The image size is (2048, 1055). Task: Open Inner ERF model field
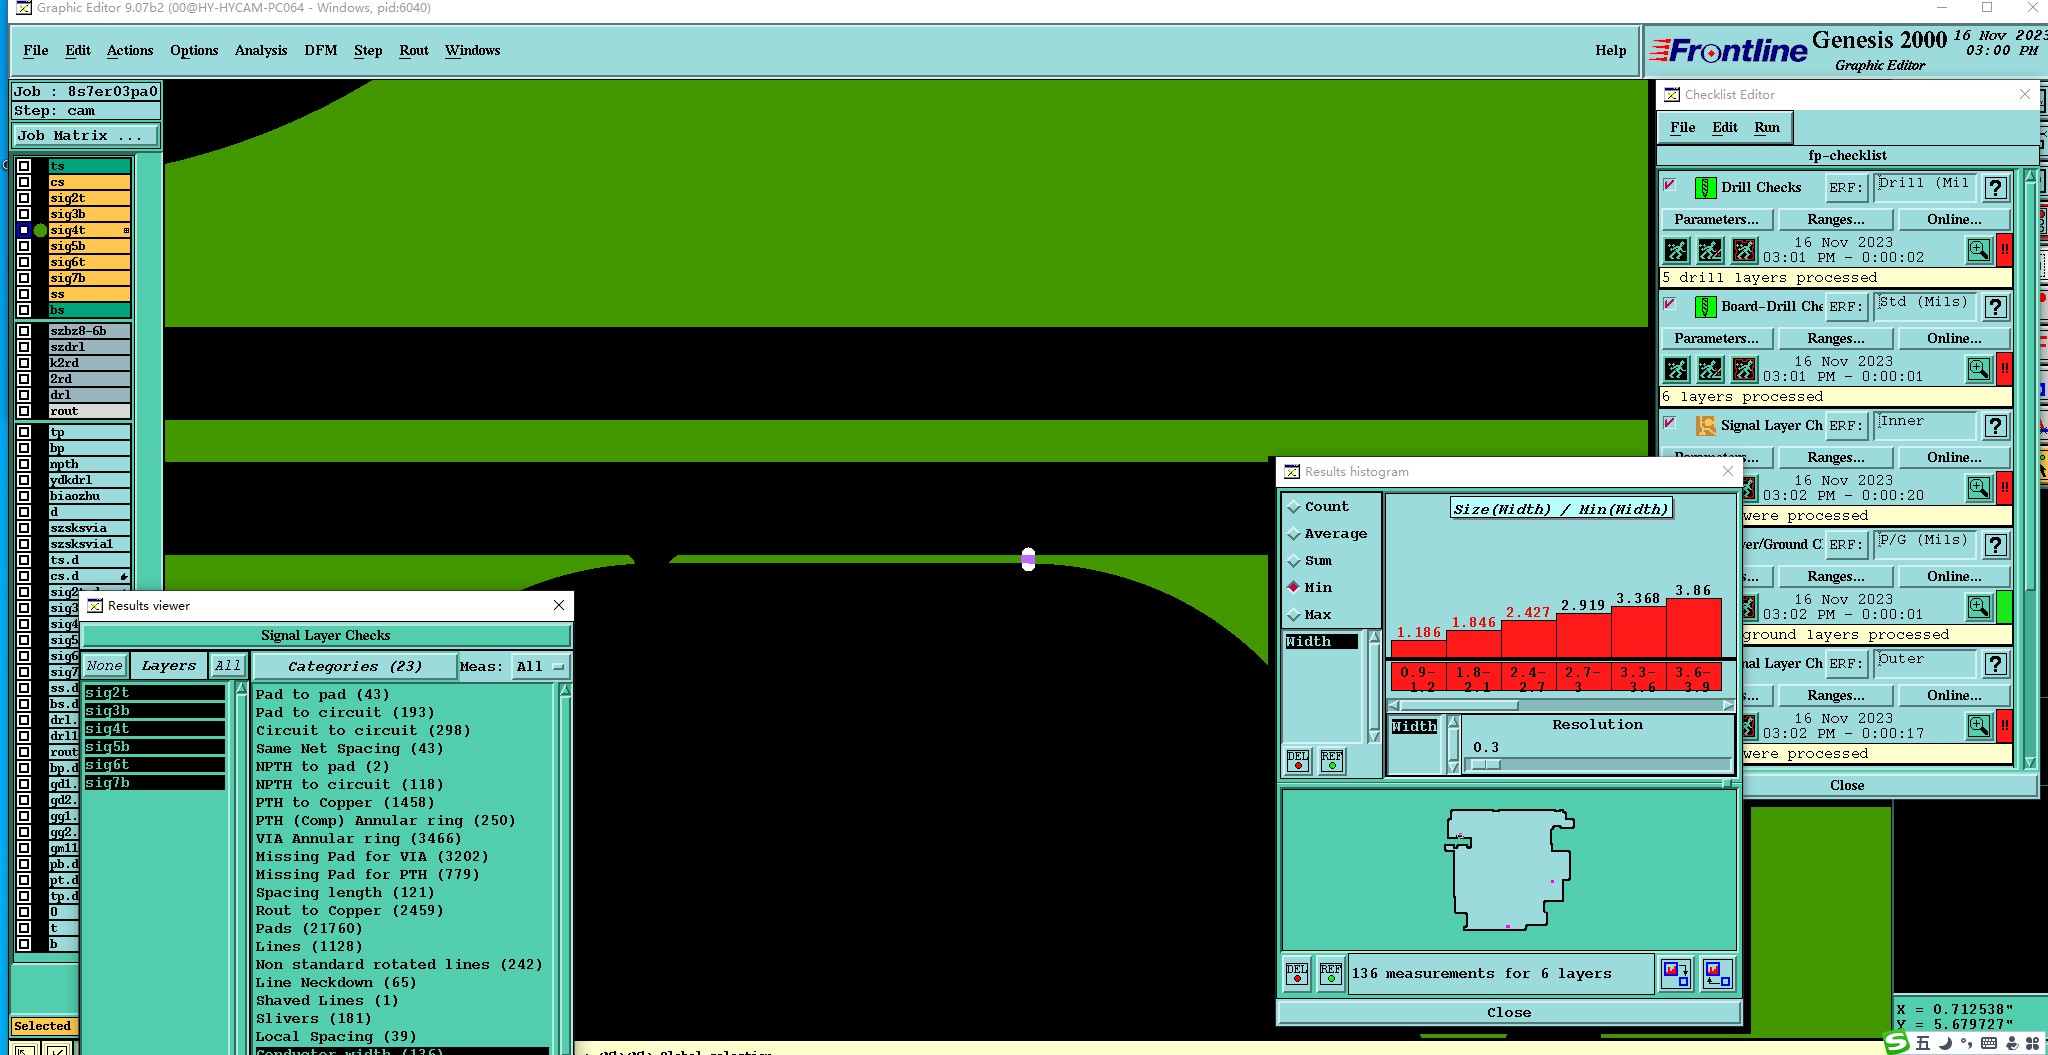pyautogui.click(x=1924, y=425)
